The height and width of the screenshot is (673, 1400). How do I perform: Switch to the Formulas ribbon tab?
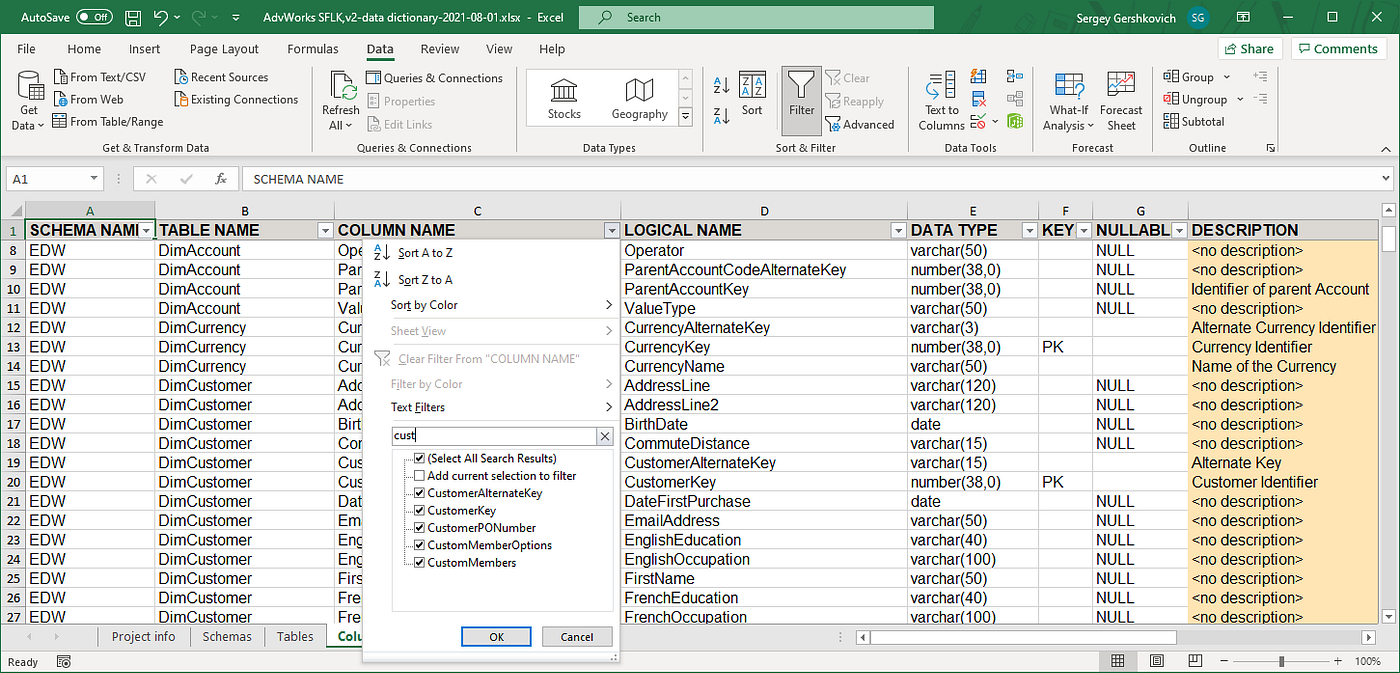coord(312,49)
